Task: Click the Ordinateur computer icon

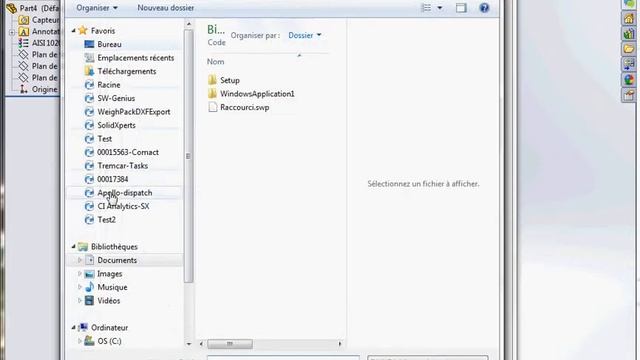Action: click(83, 327)
